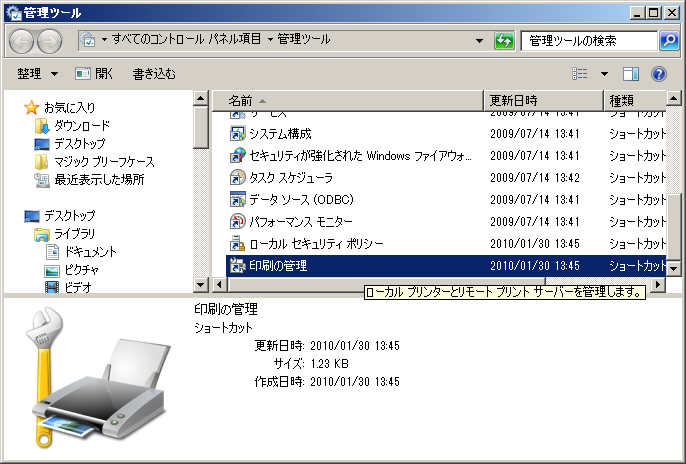
Task: Click the 開く toolbar button
Action: point(94,74)
